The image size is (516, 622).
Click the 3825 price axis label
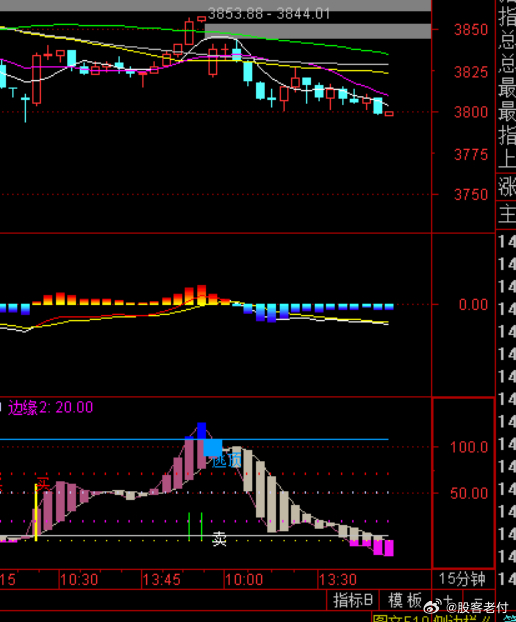pyautogui.click(x=471, y=72)
